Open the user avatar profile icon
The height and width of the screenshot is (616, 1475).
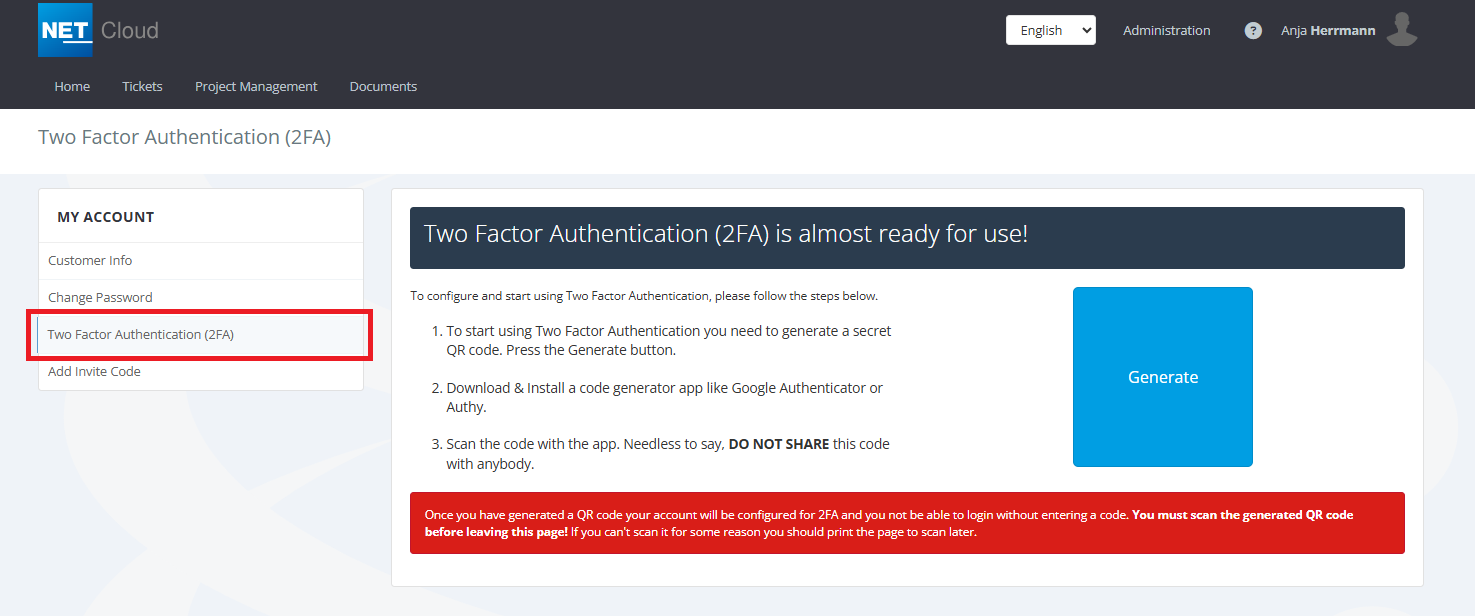coord(1402,30)
